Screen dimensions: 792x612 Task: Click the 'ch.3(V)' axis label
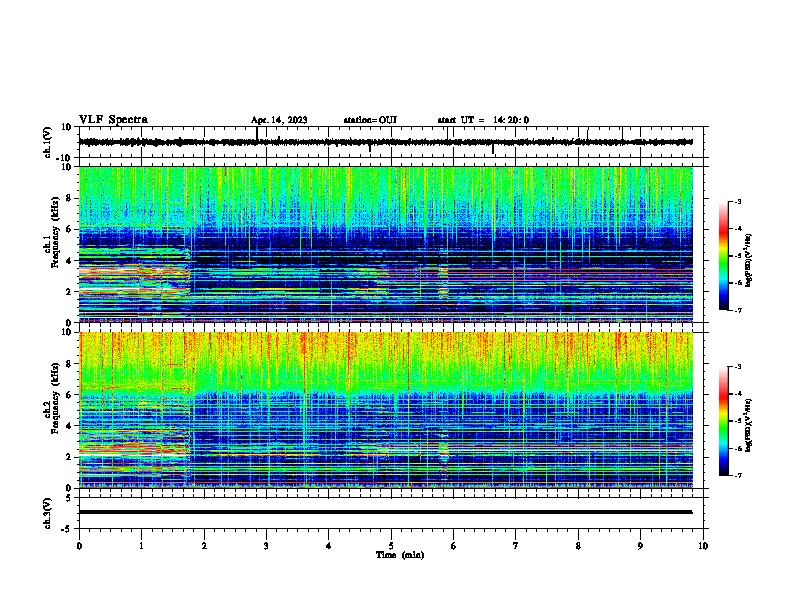47,513
